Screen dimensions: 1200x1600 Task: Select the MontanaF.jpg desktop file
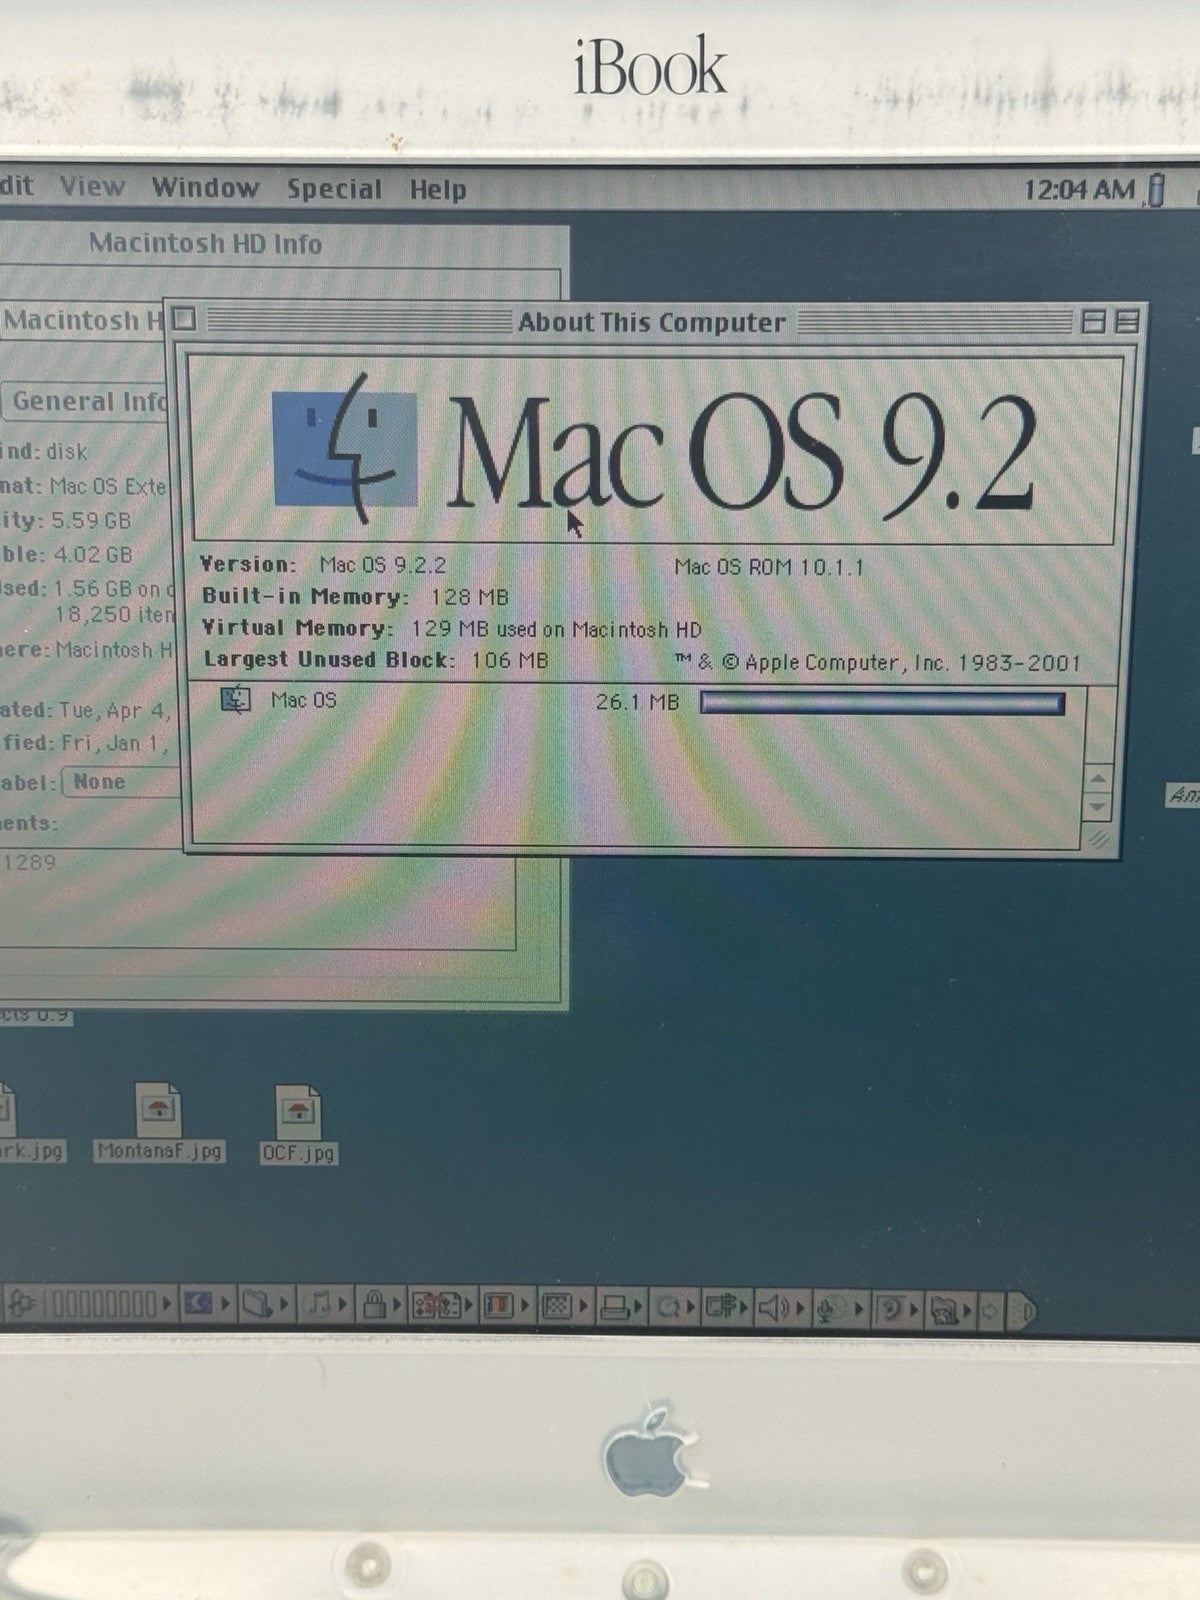[x=160, y=1122]
